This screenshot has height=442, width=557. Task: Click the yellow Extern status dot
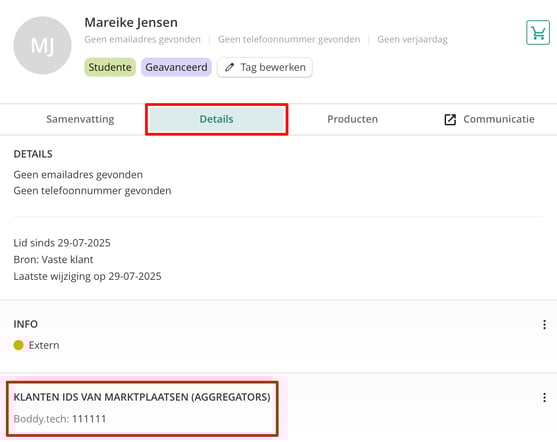[x=18, y=345]
